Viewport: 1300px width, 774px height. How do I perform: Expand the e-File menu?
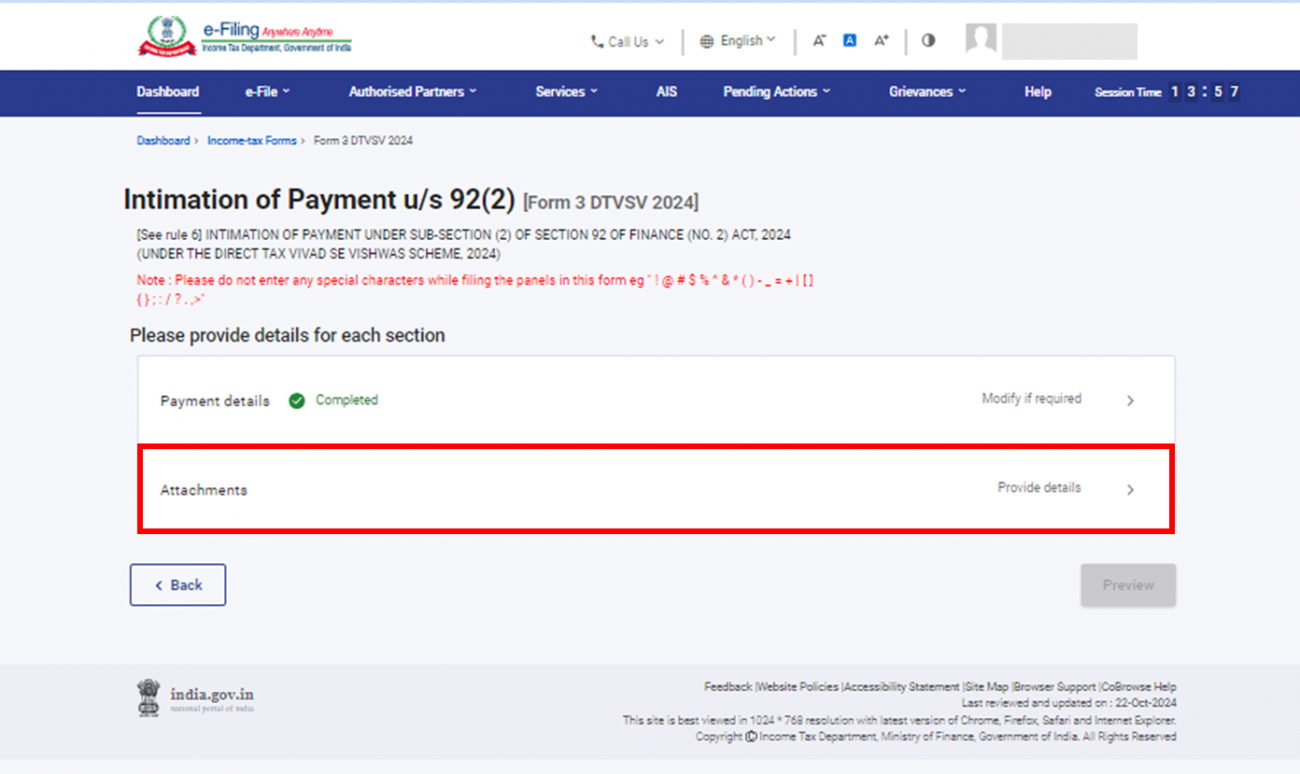pos(266,91)
